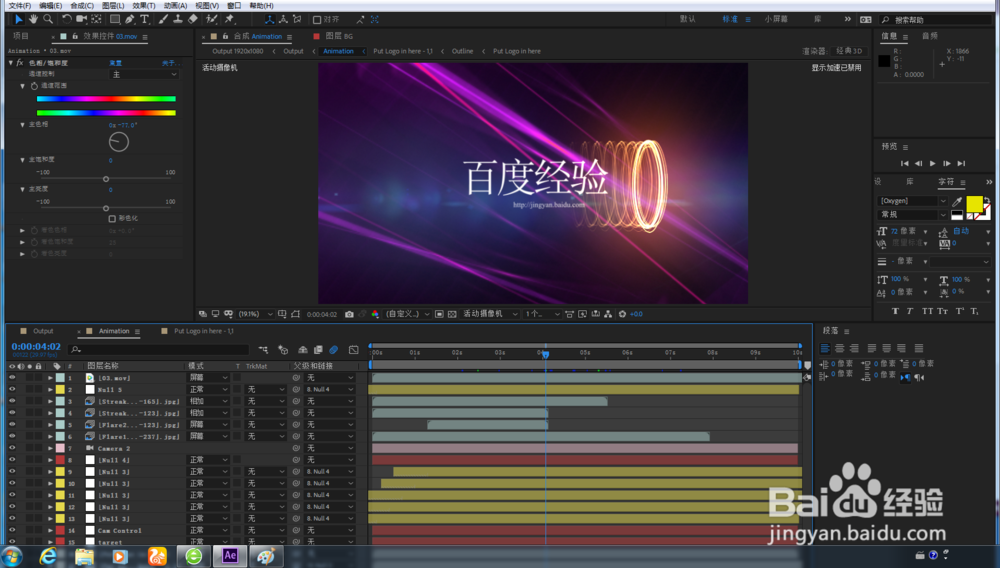Expand the [03.mov] layer properties
Viewport: 1000px width, 568px height.
pos(50,378)
